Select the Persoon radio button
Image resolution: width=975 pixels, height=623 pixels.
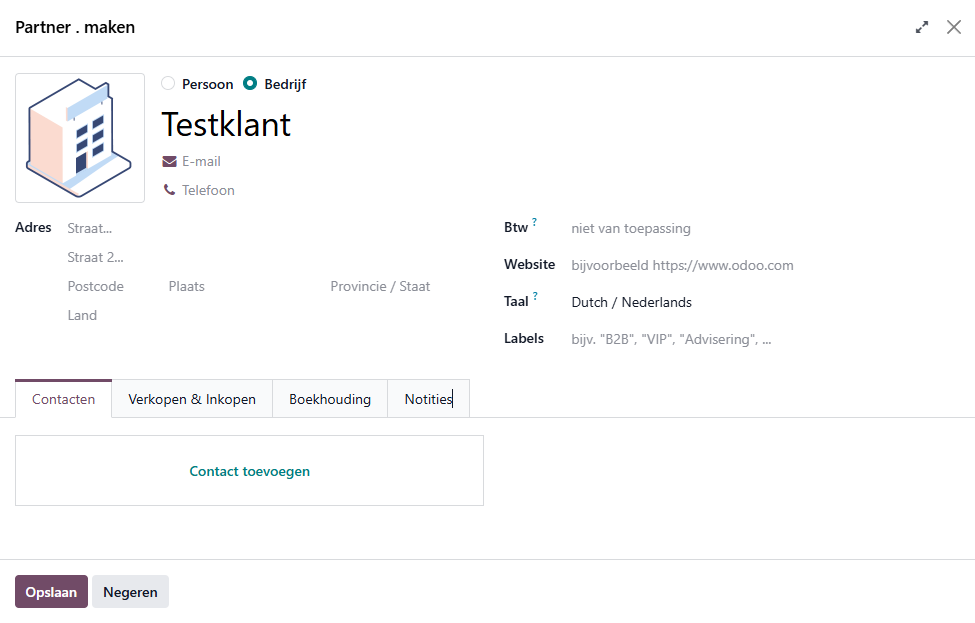(x=168, y=84)
